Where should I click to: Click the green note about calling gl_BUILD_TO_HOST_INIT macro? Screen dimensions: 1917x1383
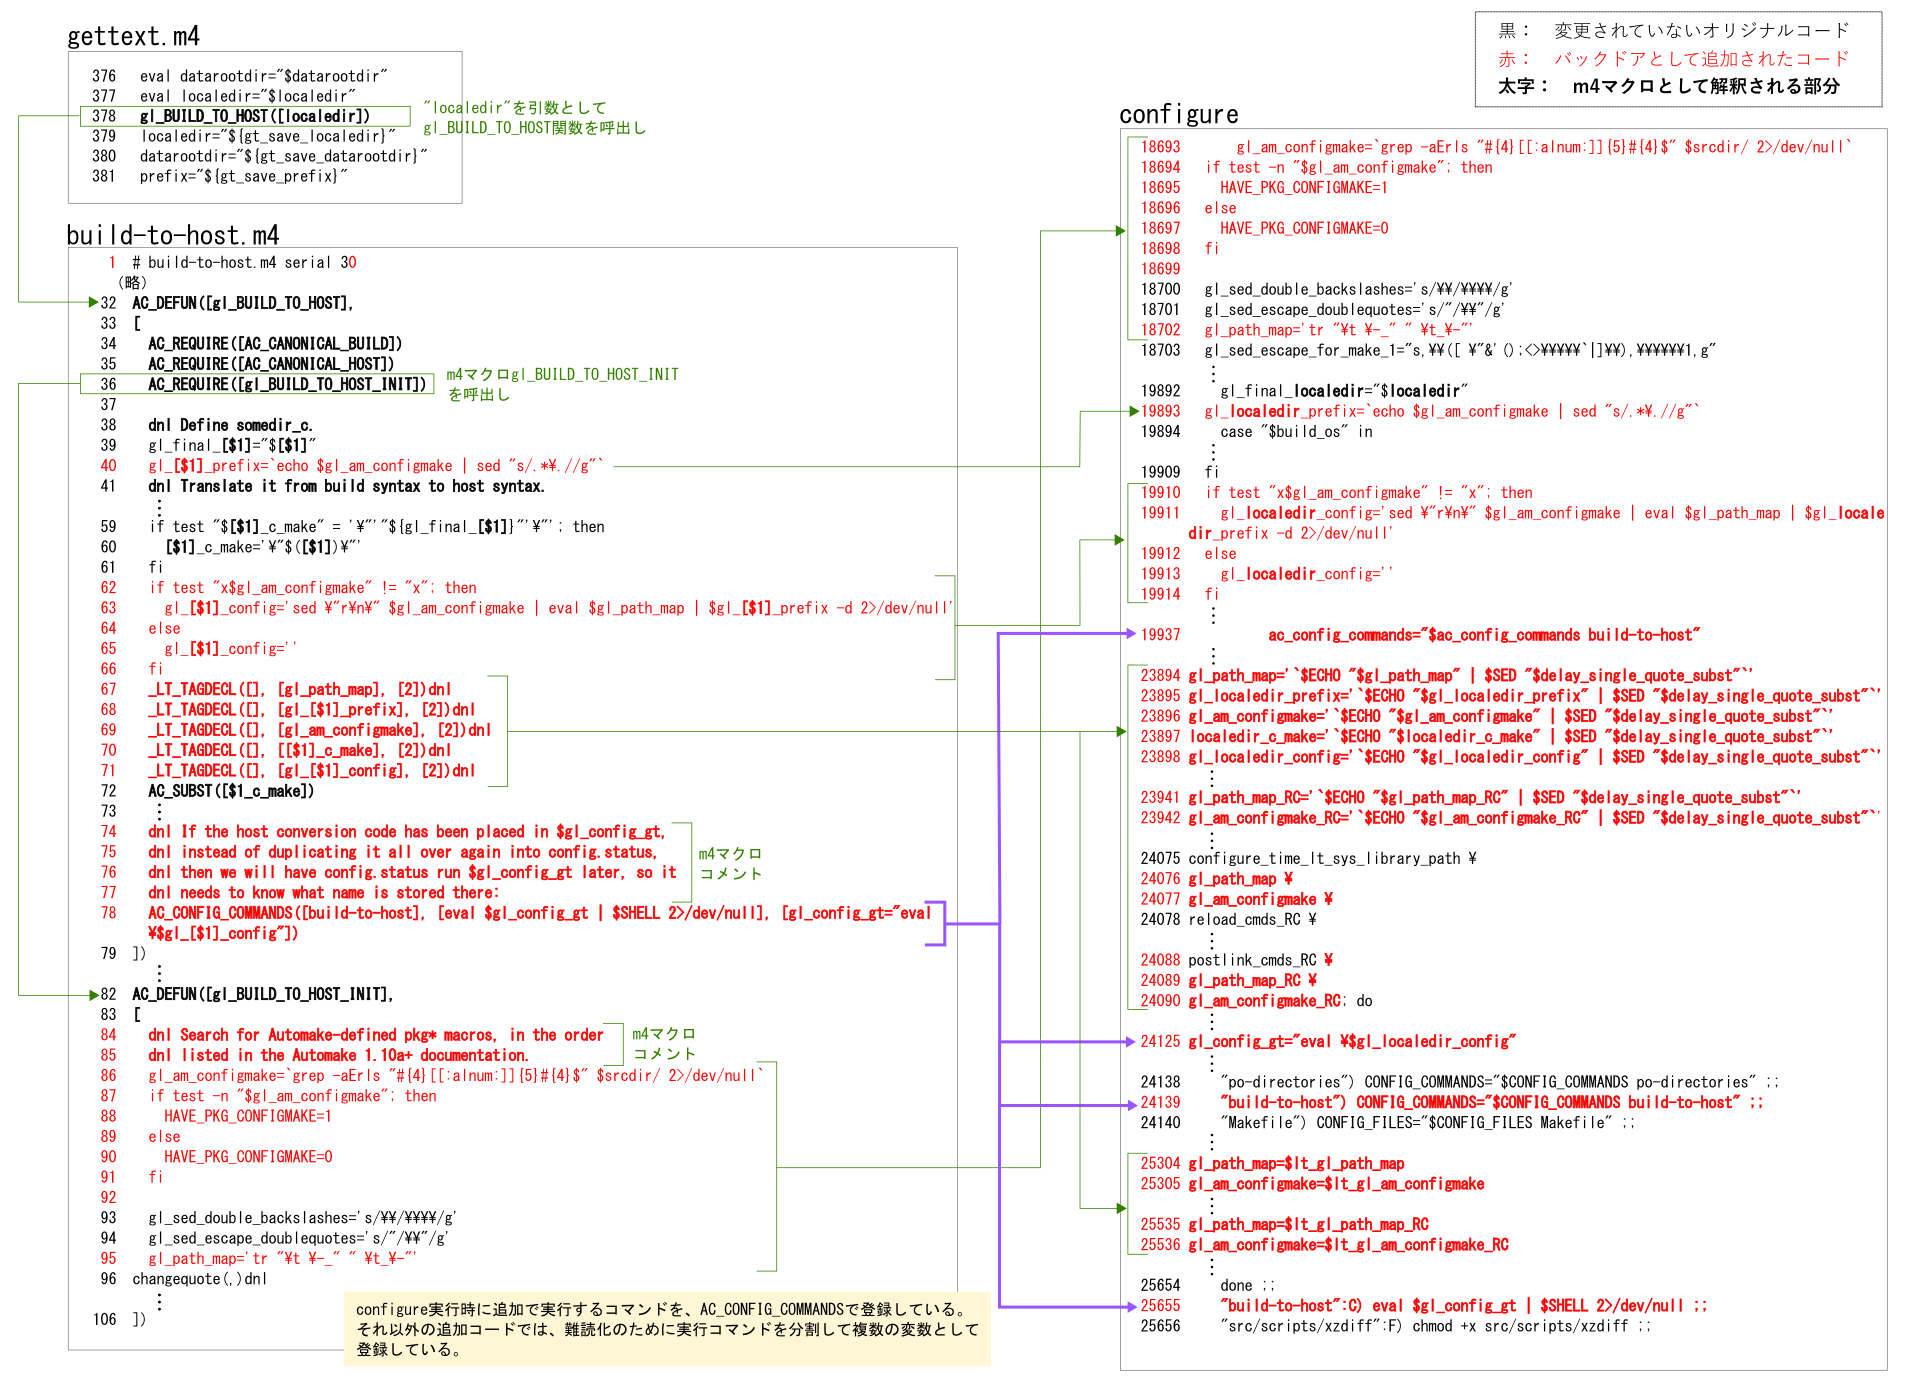coord(563,384)
